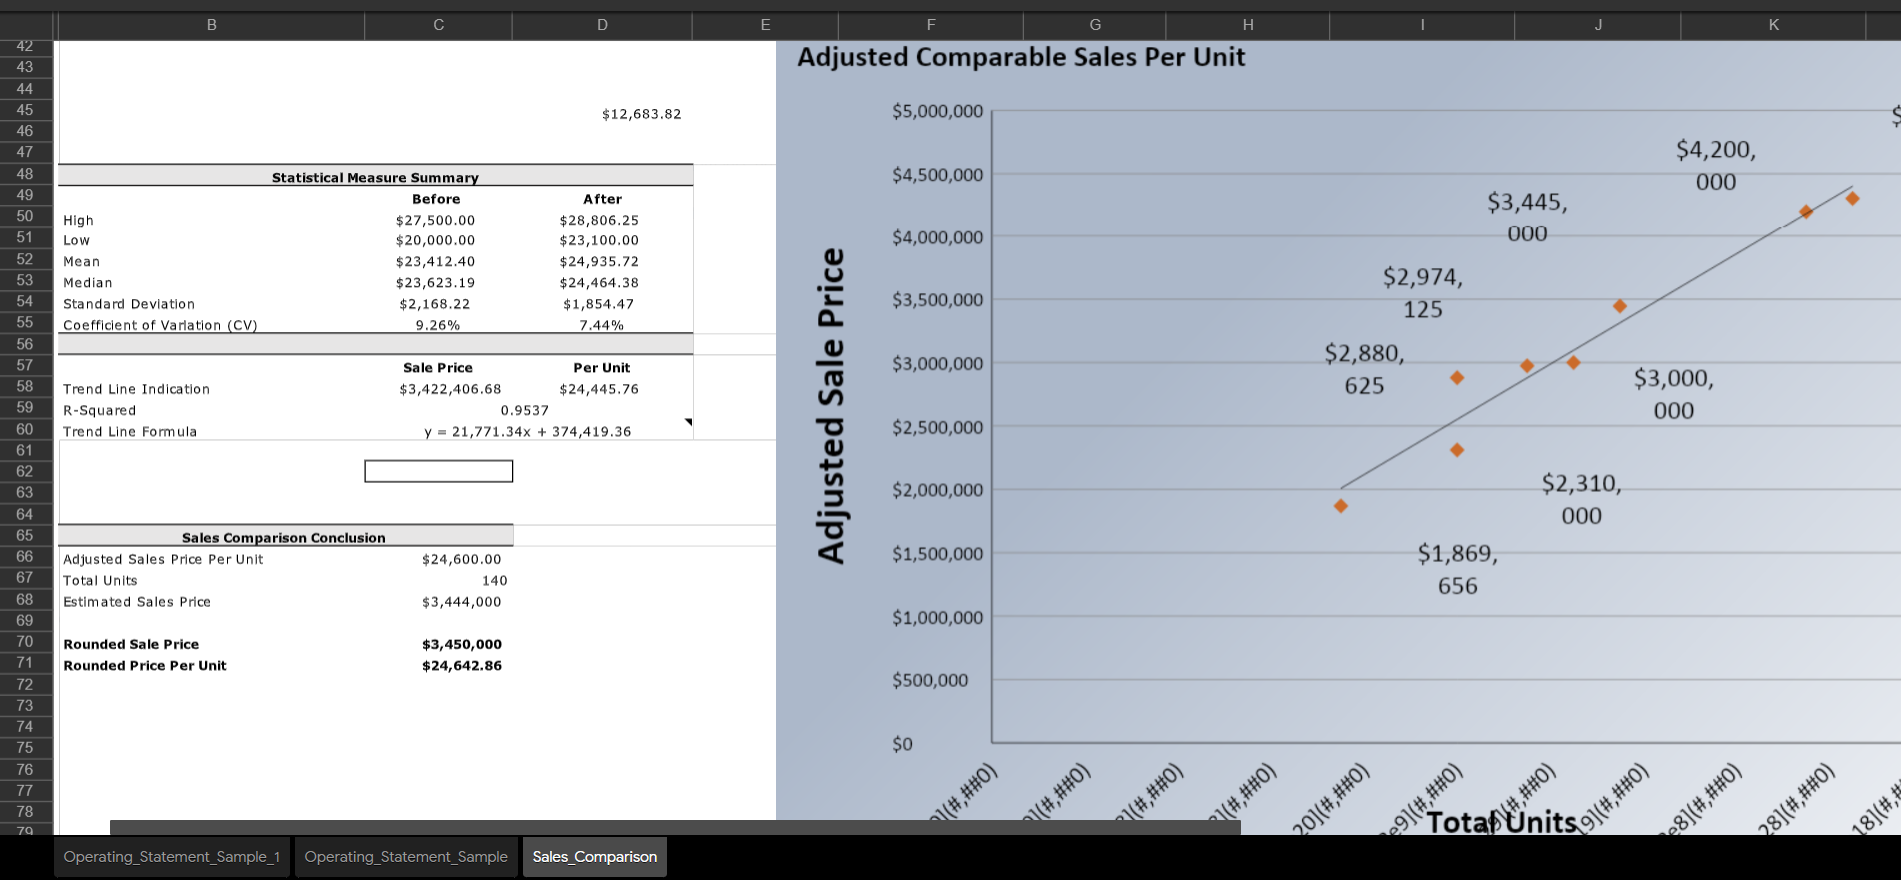Click the Coefficient of Variation (CV) row label
Image resolution: width=1901 pixels, height=880 pixels.
161,326
